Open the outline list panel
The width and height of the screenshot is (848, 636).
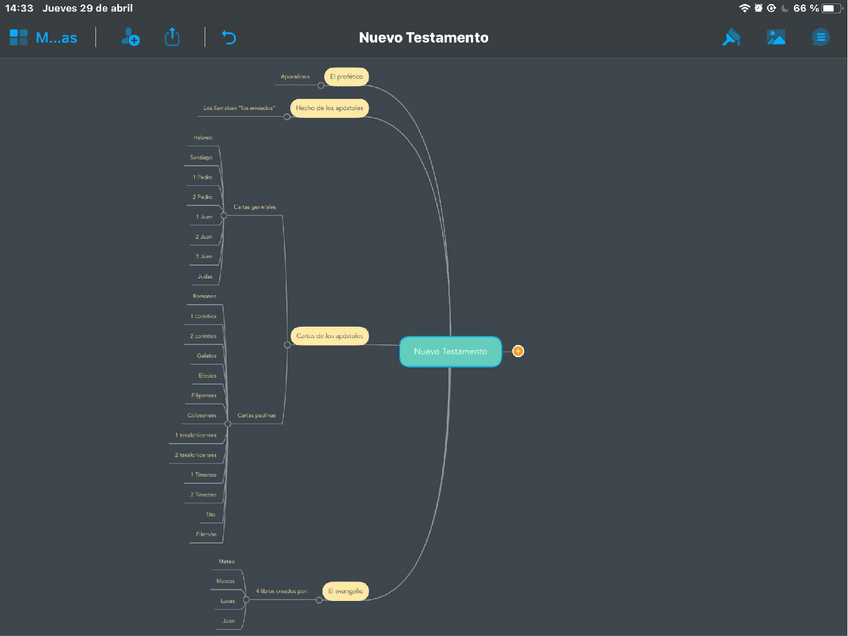pyautogui.click(x=820, y=38)
